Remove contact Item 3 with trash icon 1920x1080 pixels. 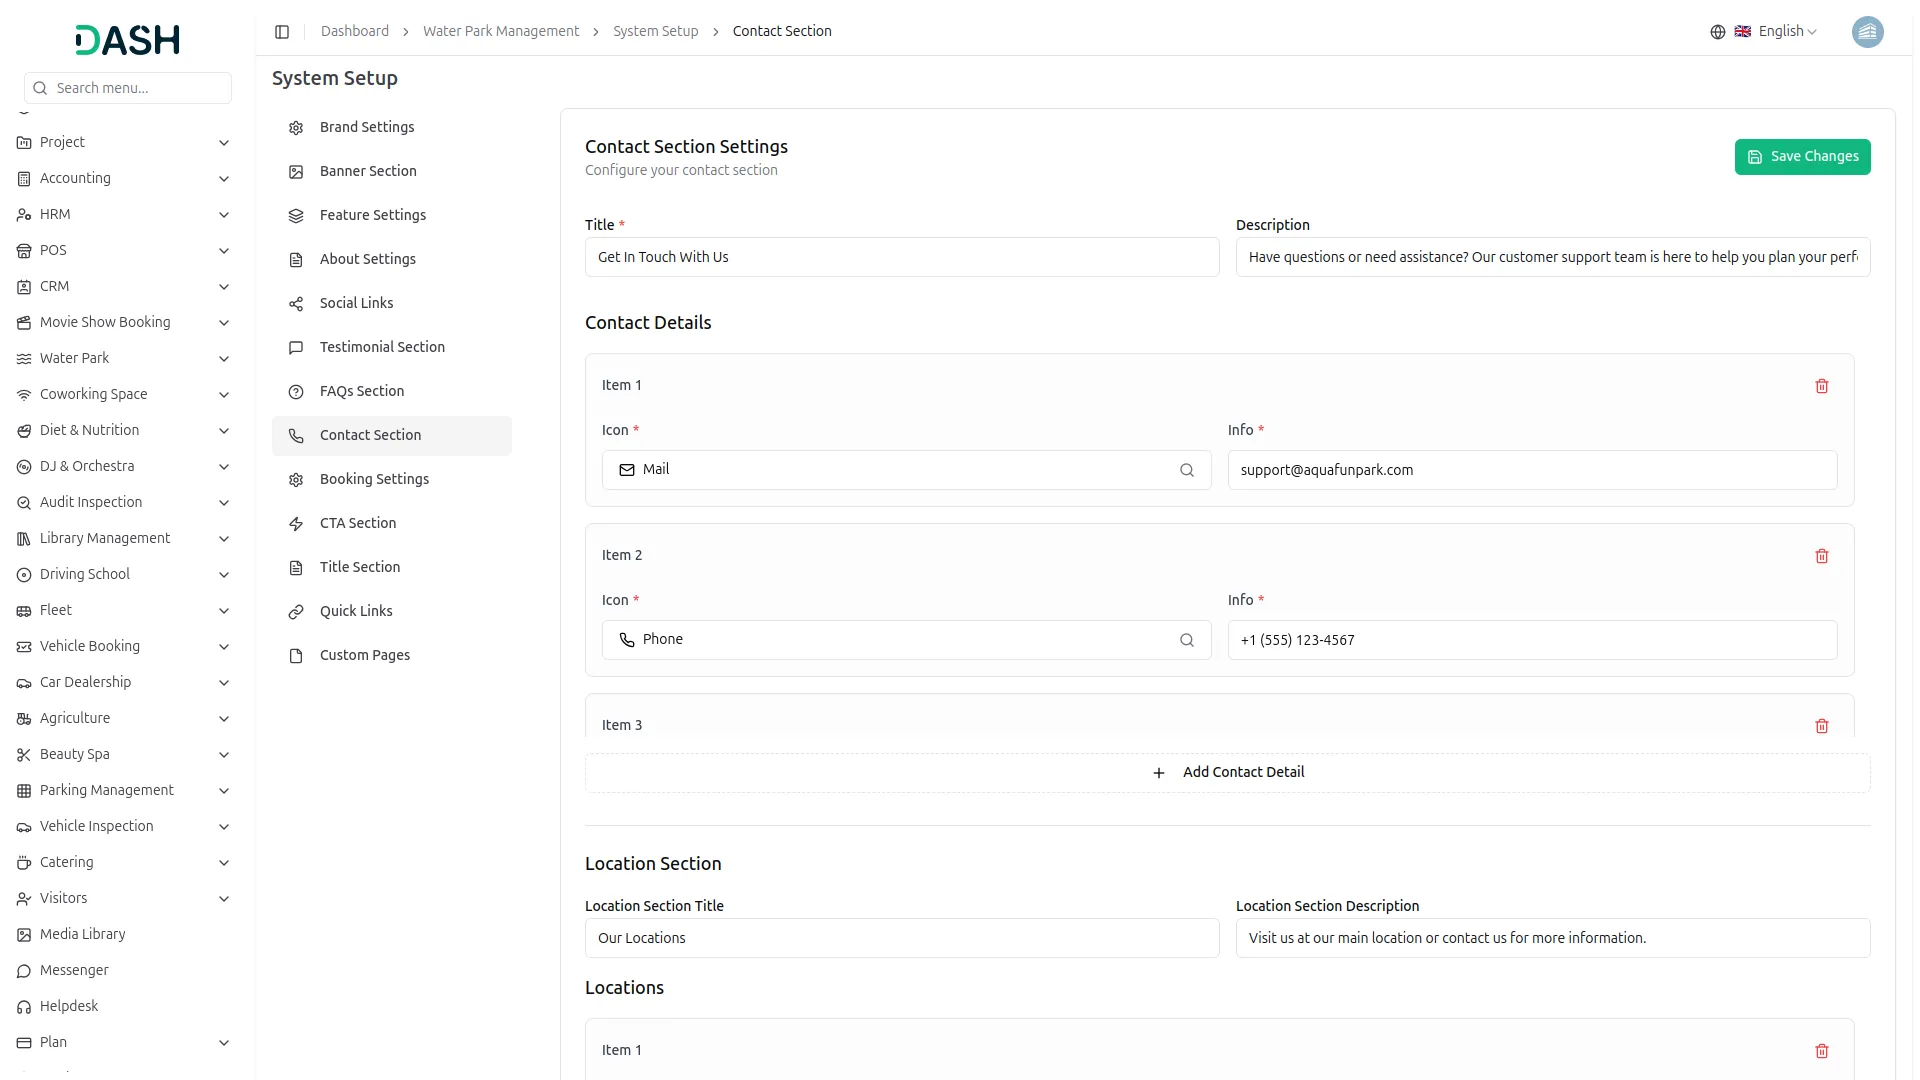pos(1821,726)
